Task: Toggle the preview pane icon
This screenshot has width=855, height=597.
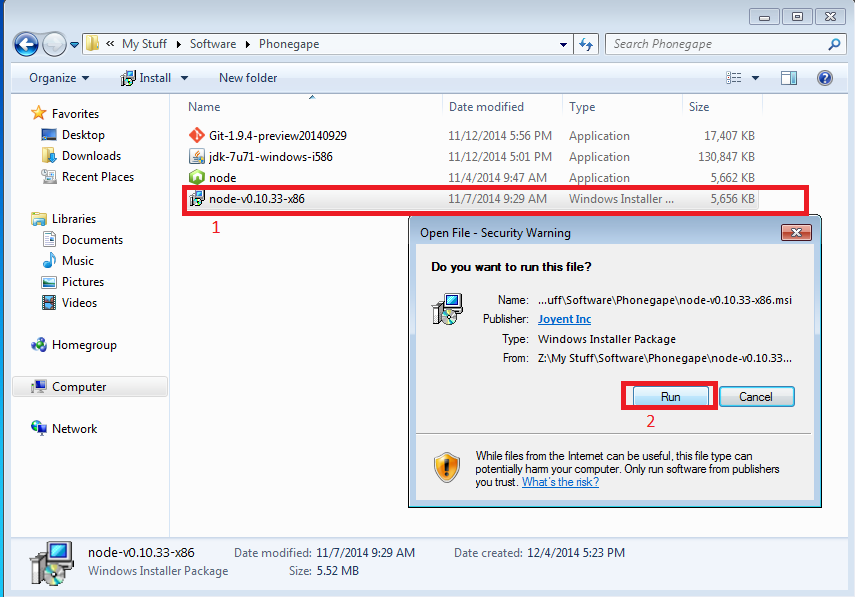Action: 788,78
